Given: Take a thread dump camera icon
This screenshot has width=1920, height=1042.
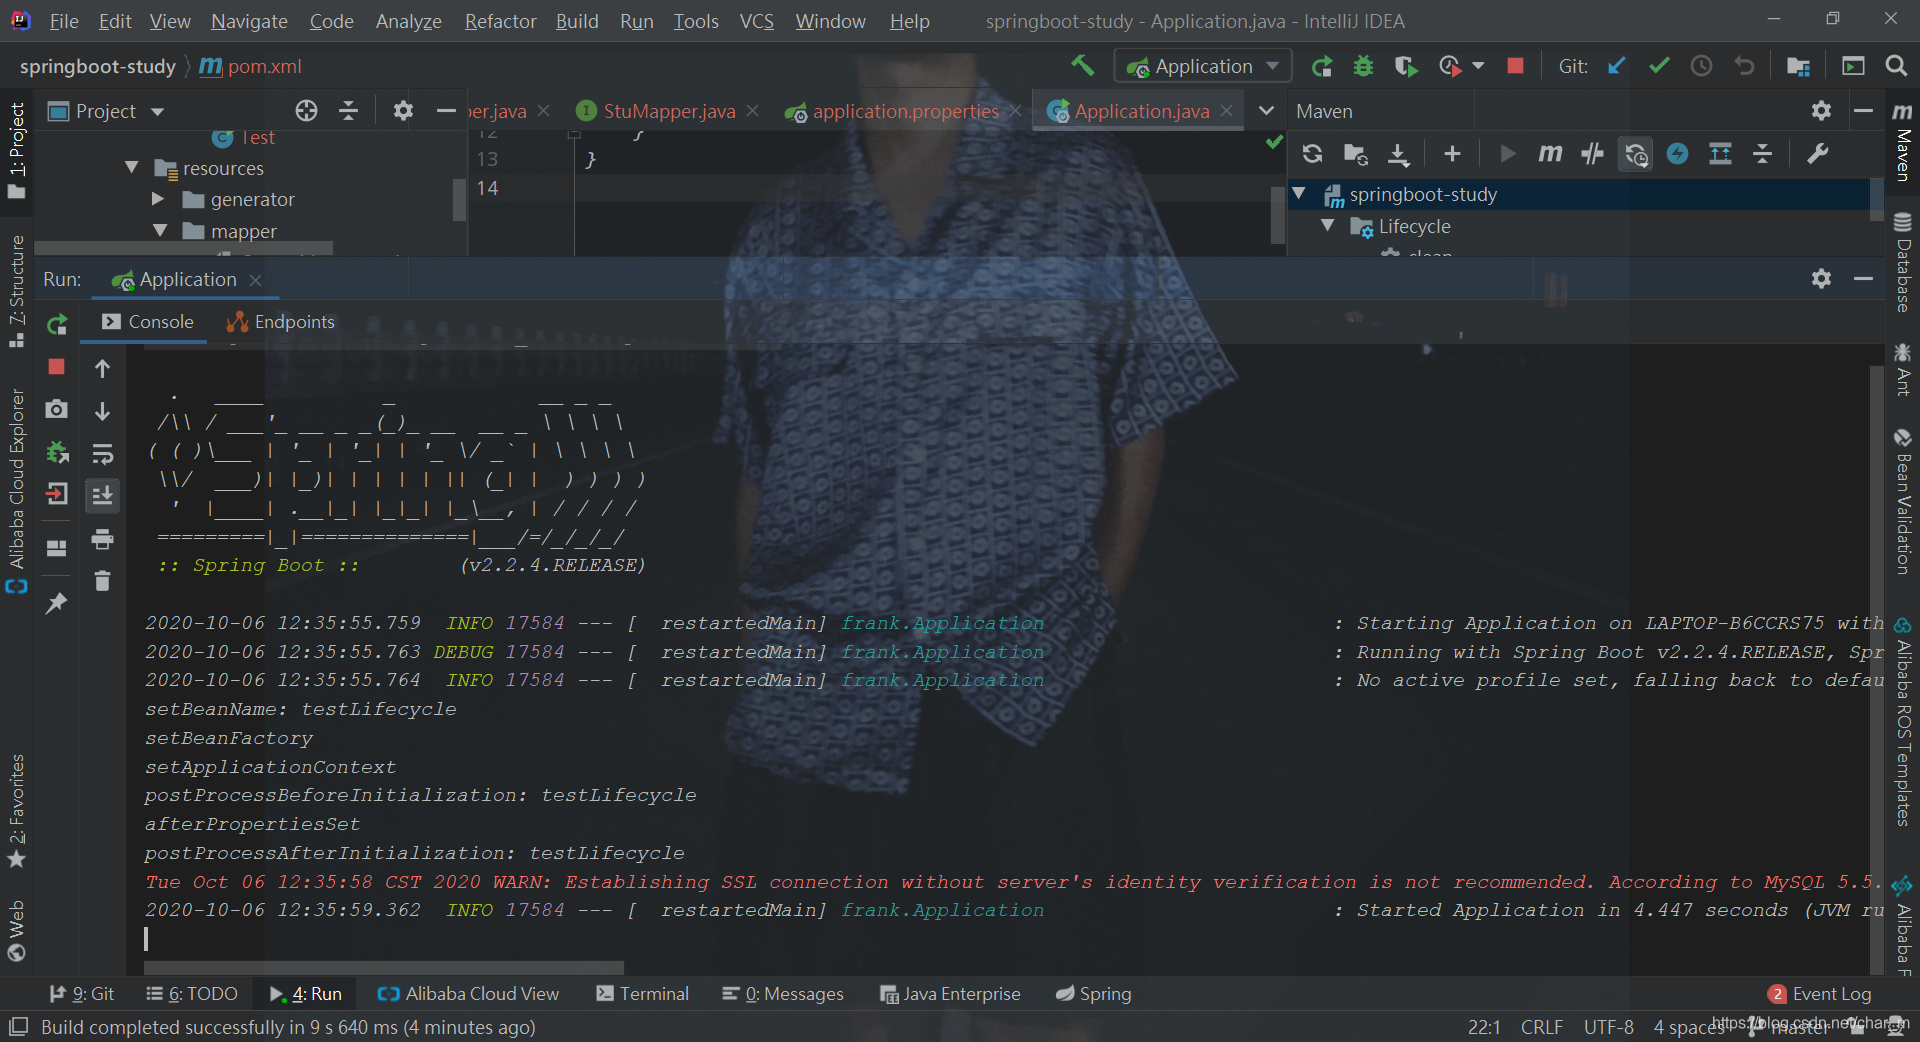Looking at the screenshot, I should tap(56, 409).
